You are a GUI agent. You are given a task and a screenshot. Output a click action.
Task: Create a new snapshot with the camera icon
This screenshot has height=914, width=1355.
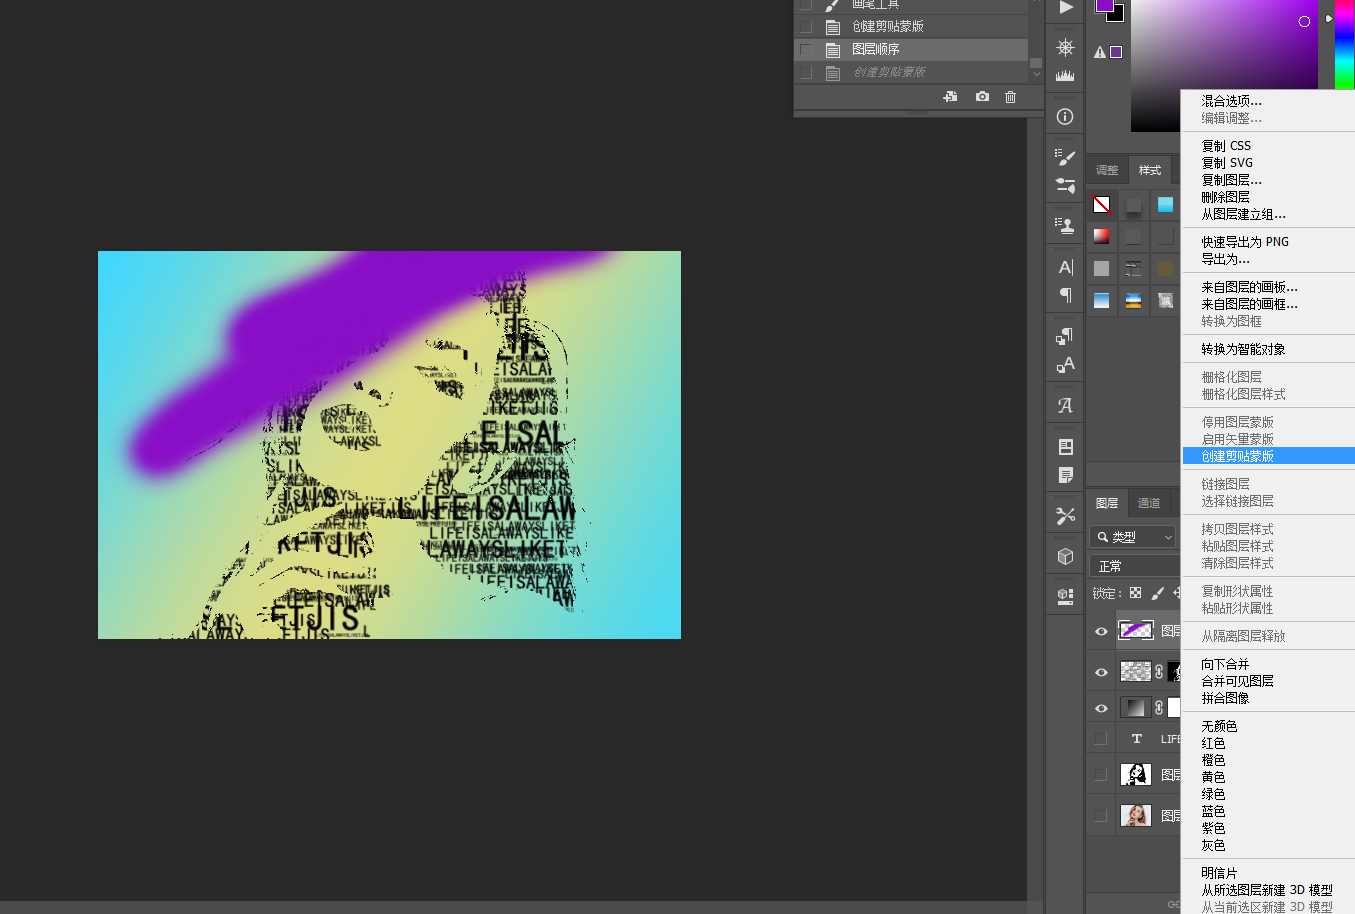click(981, 96)
